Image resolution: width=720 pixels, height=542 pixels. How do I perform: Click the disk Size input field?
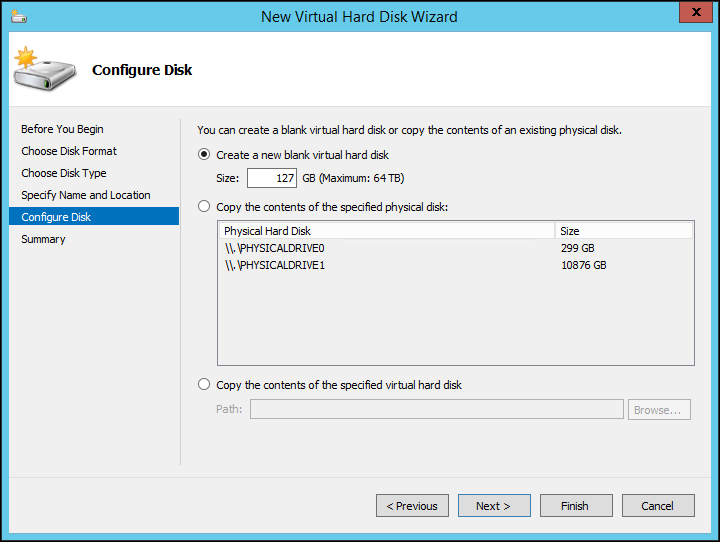point(272,178)
